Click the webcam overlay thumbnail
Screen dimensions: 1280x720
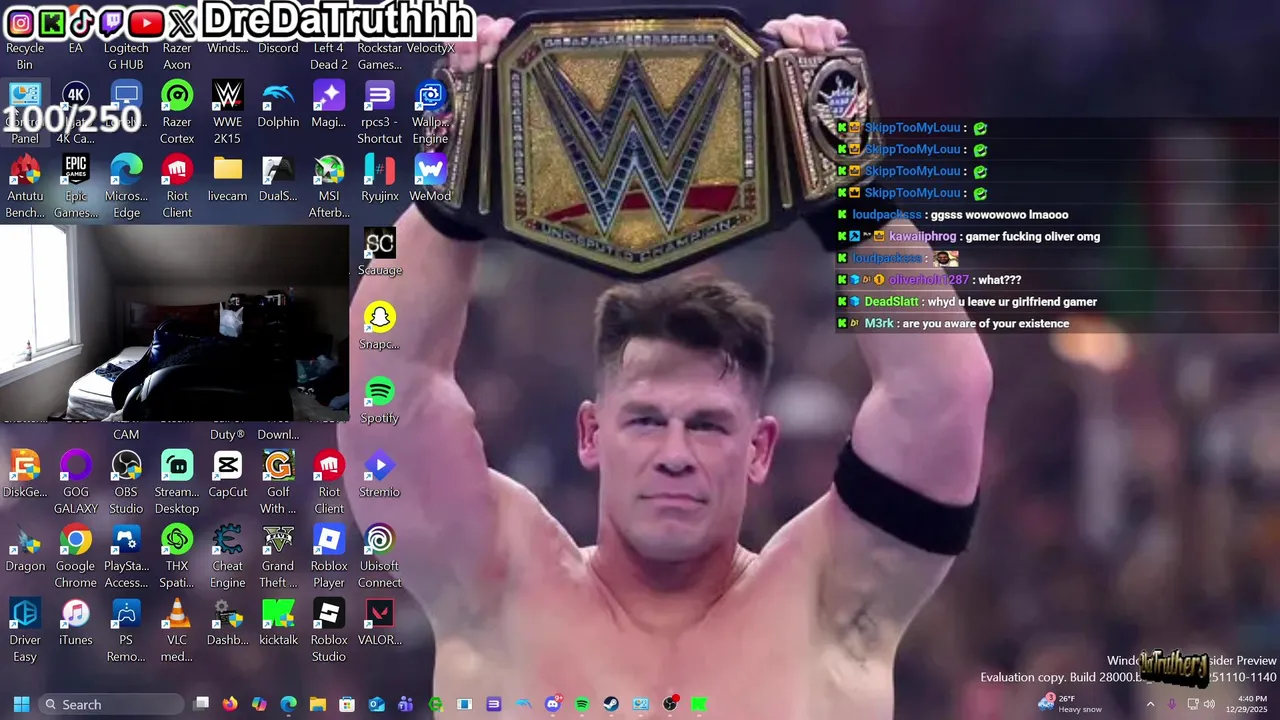point(174,322)
